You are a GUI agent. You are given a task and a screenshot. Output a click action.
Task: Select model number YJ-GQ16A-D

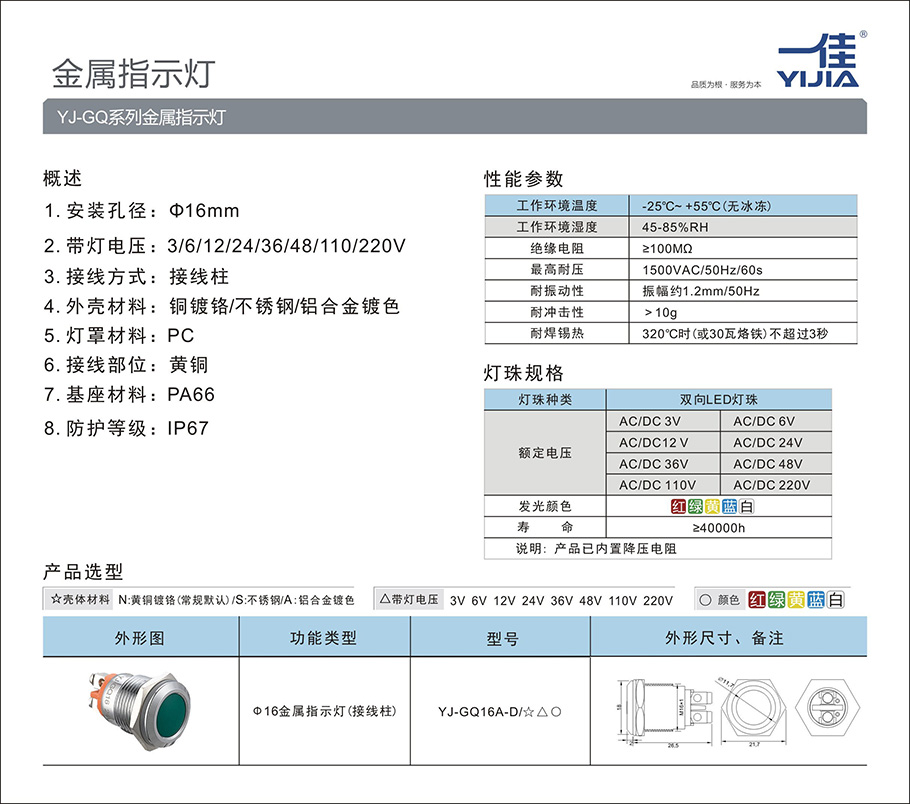(498, 712)
